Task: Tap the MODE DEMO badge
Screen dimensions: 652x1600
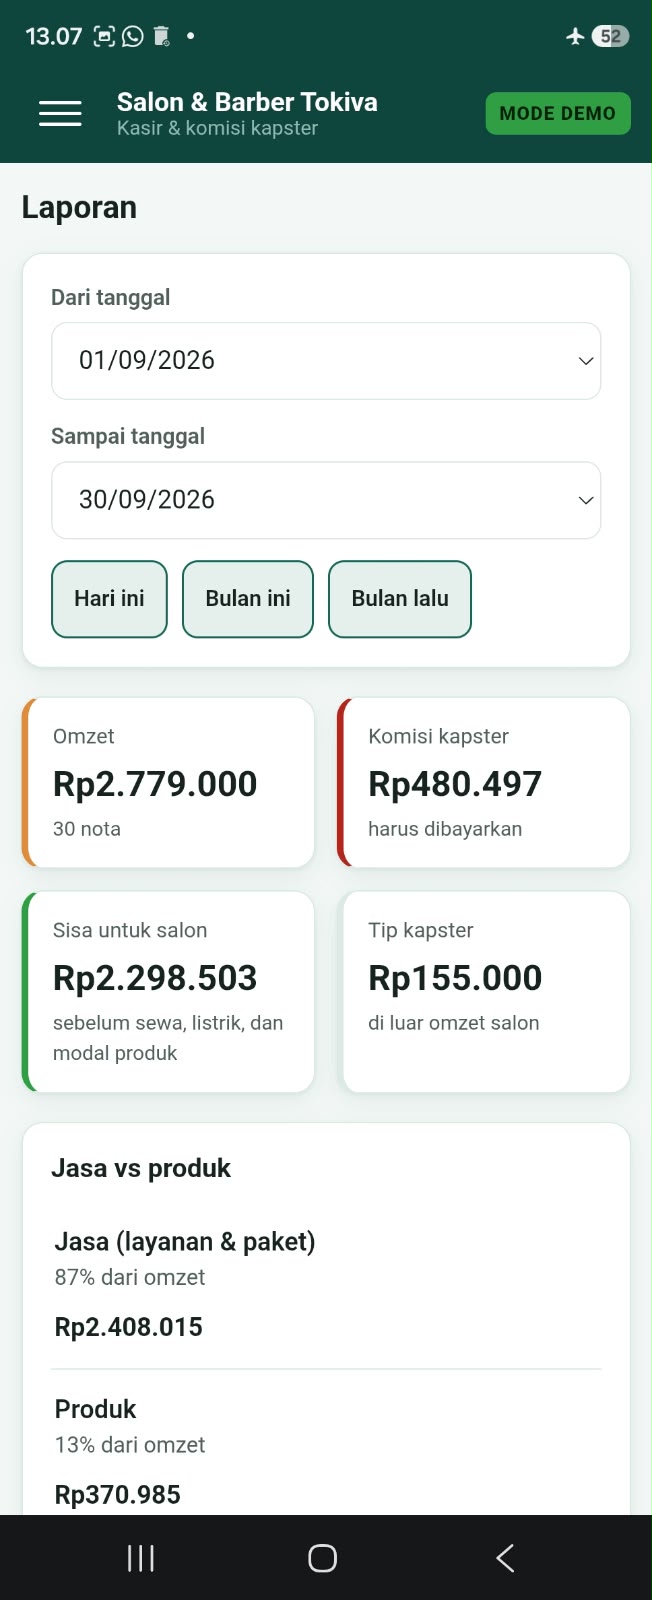Action: tap(558, 113)
